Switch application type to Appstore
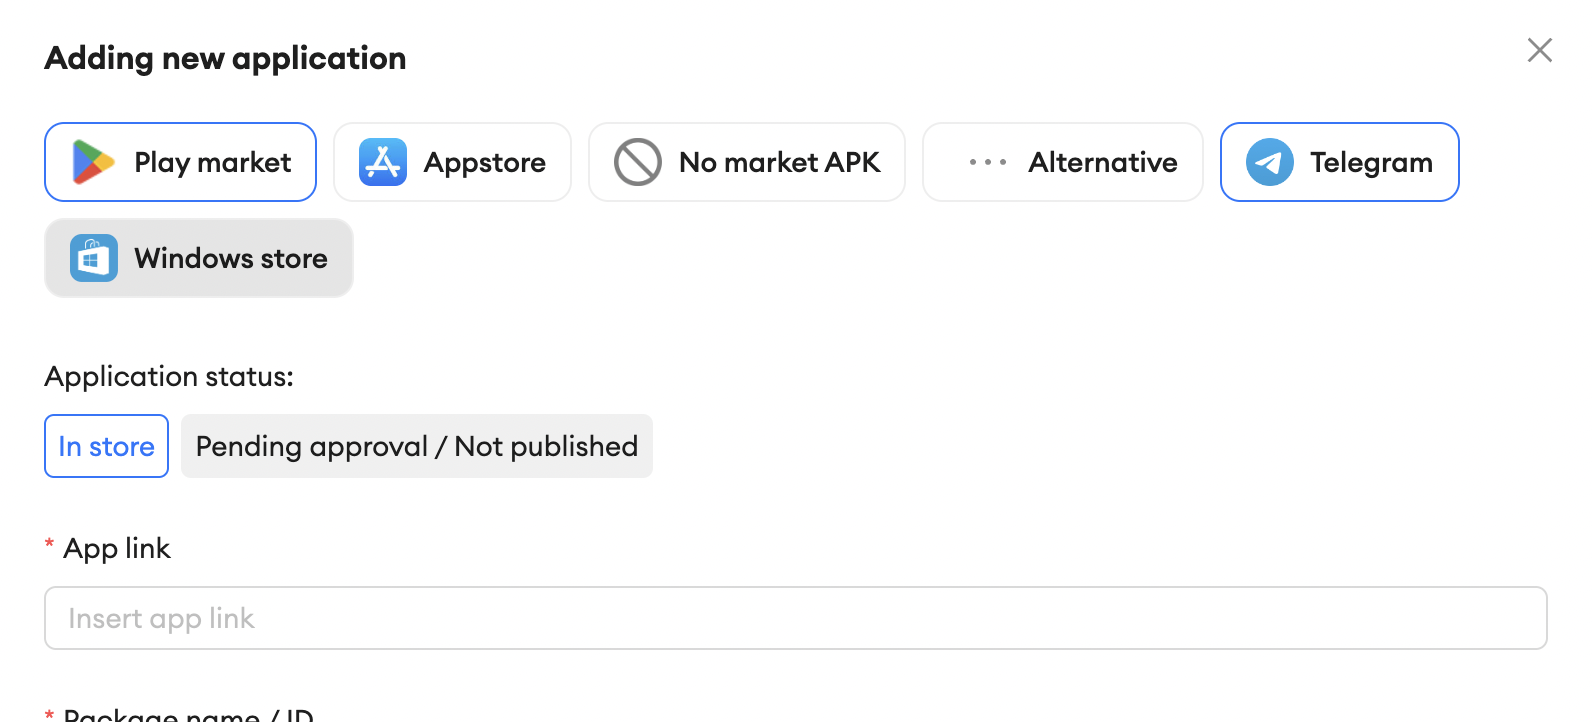The height and width of the screenshot is (722, 1592). tap(452, 161)
